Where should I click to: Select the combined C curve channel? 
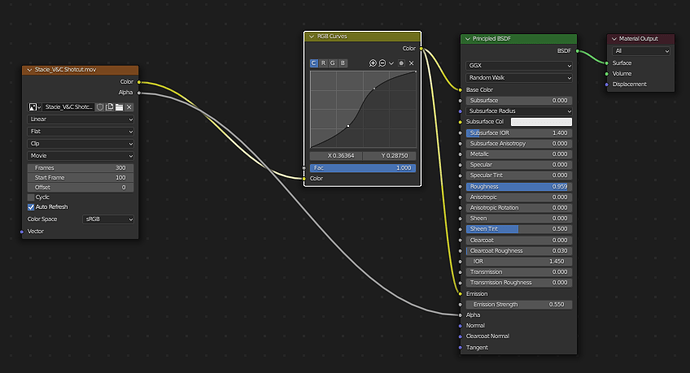click(314, 63)
